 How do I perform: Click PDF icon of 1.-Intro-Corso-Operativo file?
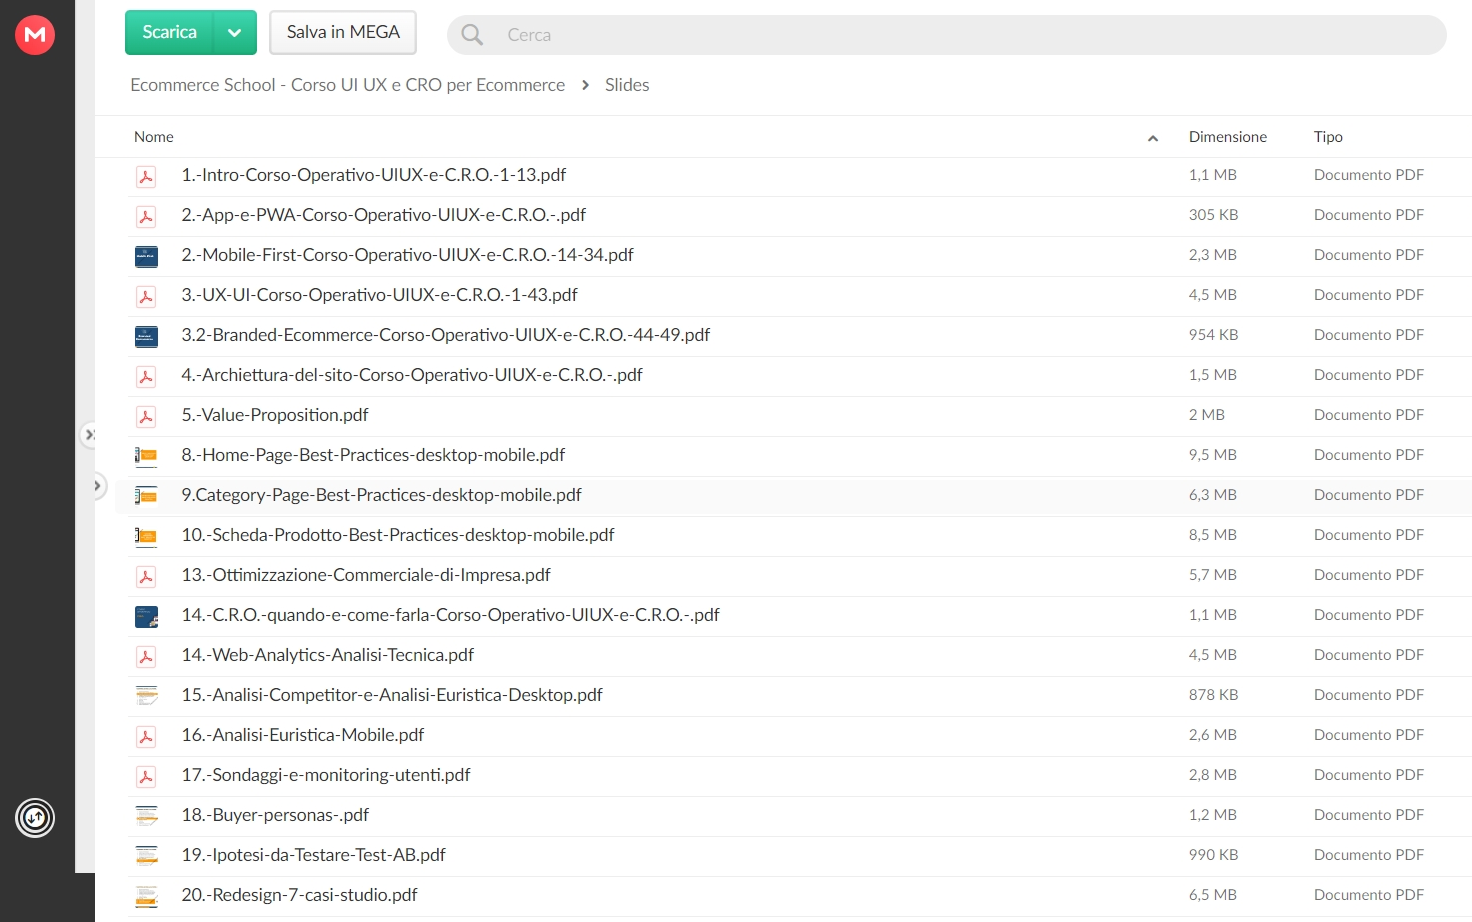(146, 177)
